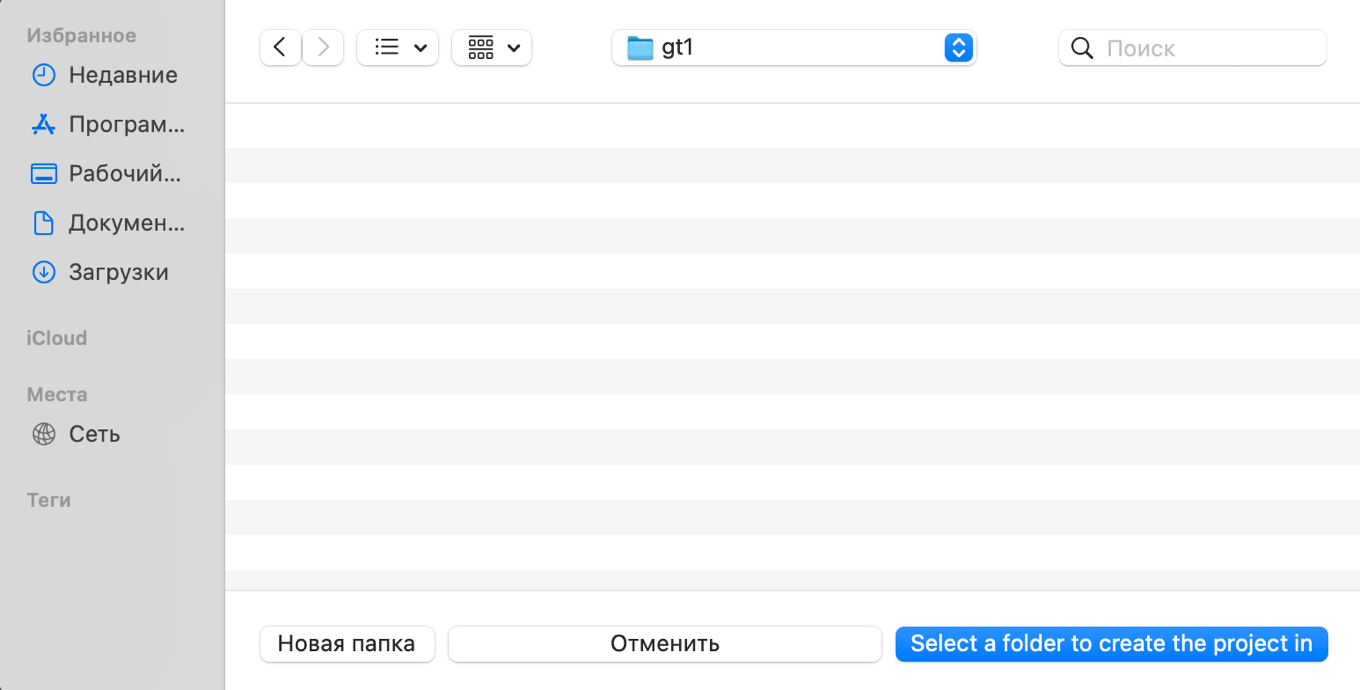Confirm with Select a folder to create the project in
This screenshot has width=1360, height=690.
pyautogui.click(x=1111, y=644)
